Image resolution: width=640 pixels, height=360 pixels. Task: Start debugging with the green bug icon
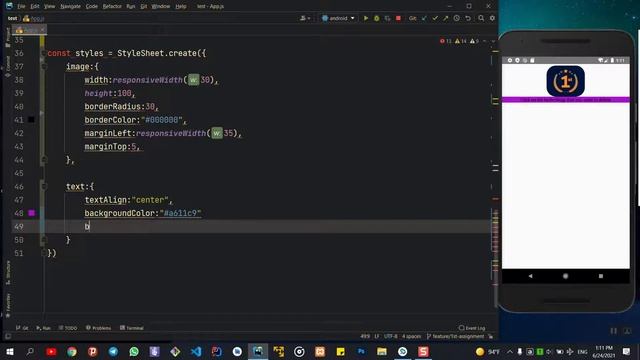tap(377, 18)
